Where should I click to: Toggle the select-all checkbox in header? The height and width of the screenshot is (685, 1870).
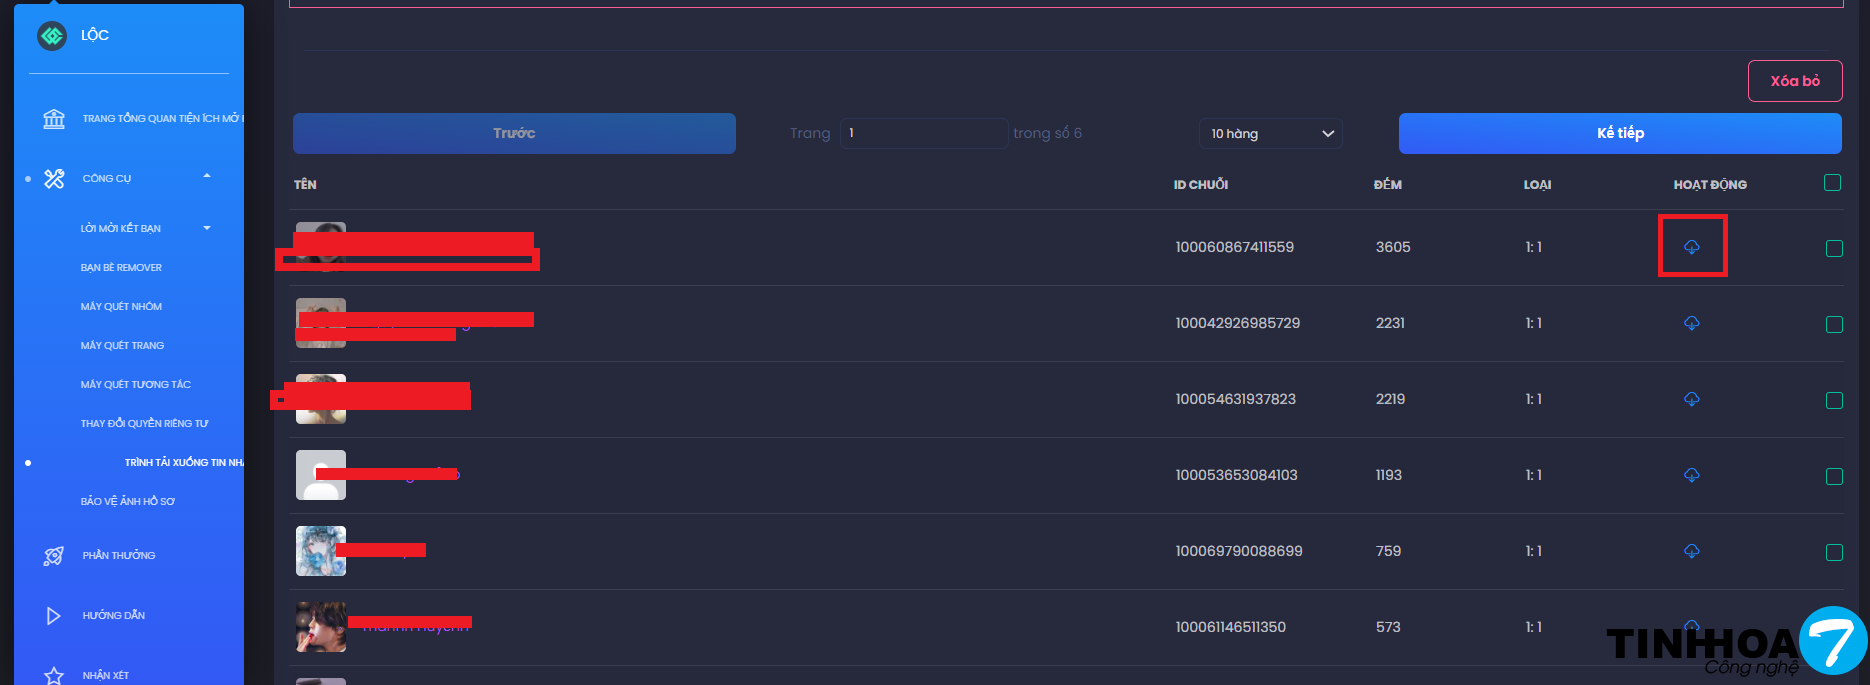click(x=1832, y=183)
